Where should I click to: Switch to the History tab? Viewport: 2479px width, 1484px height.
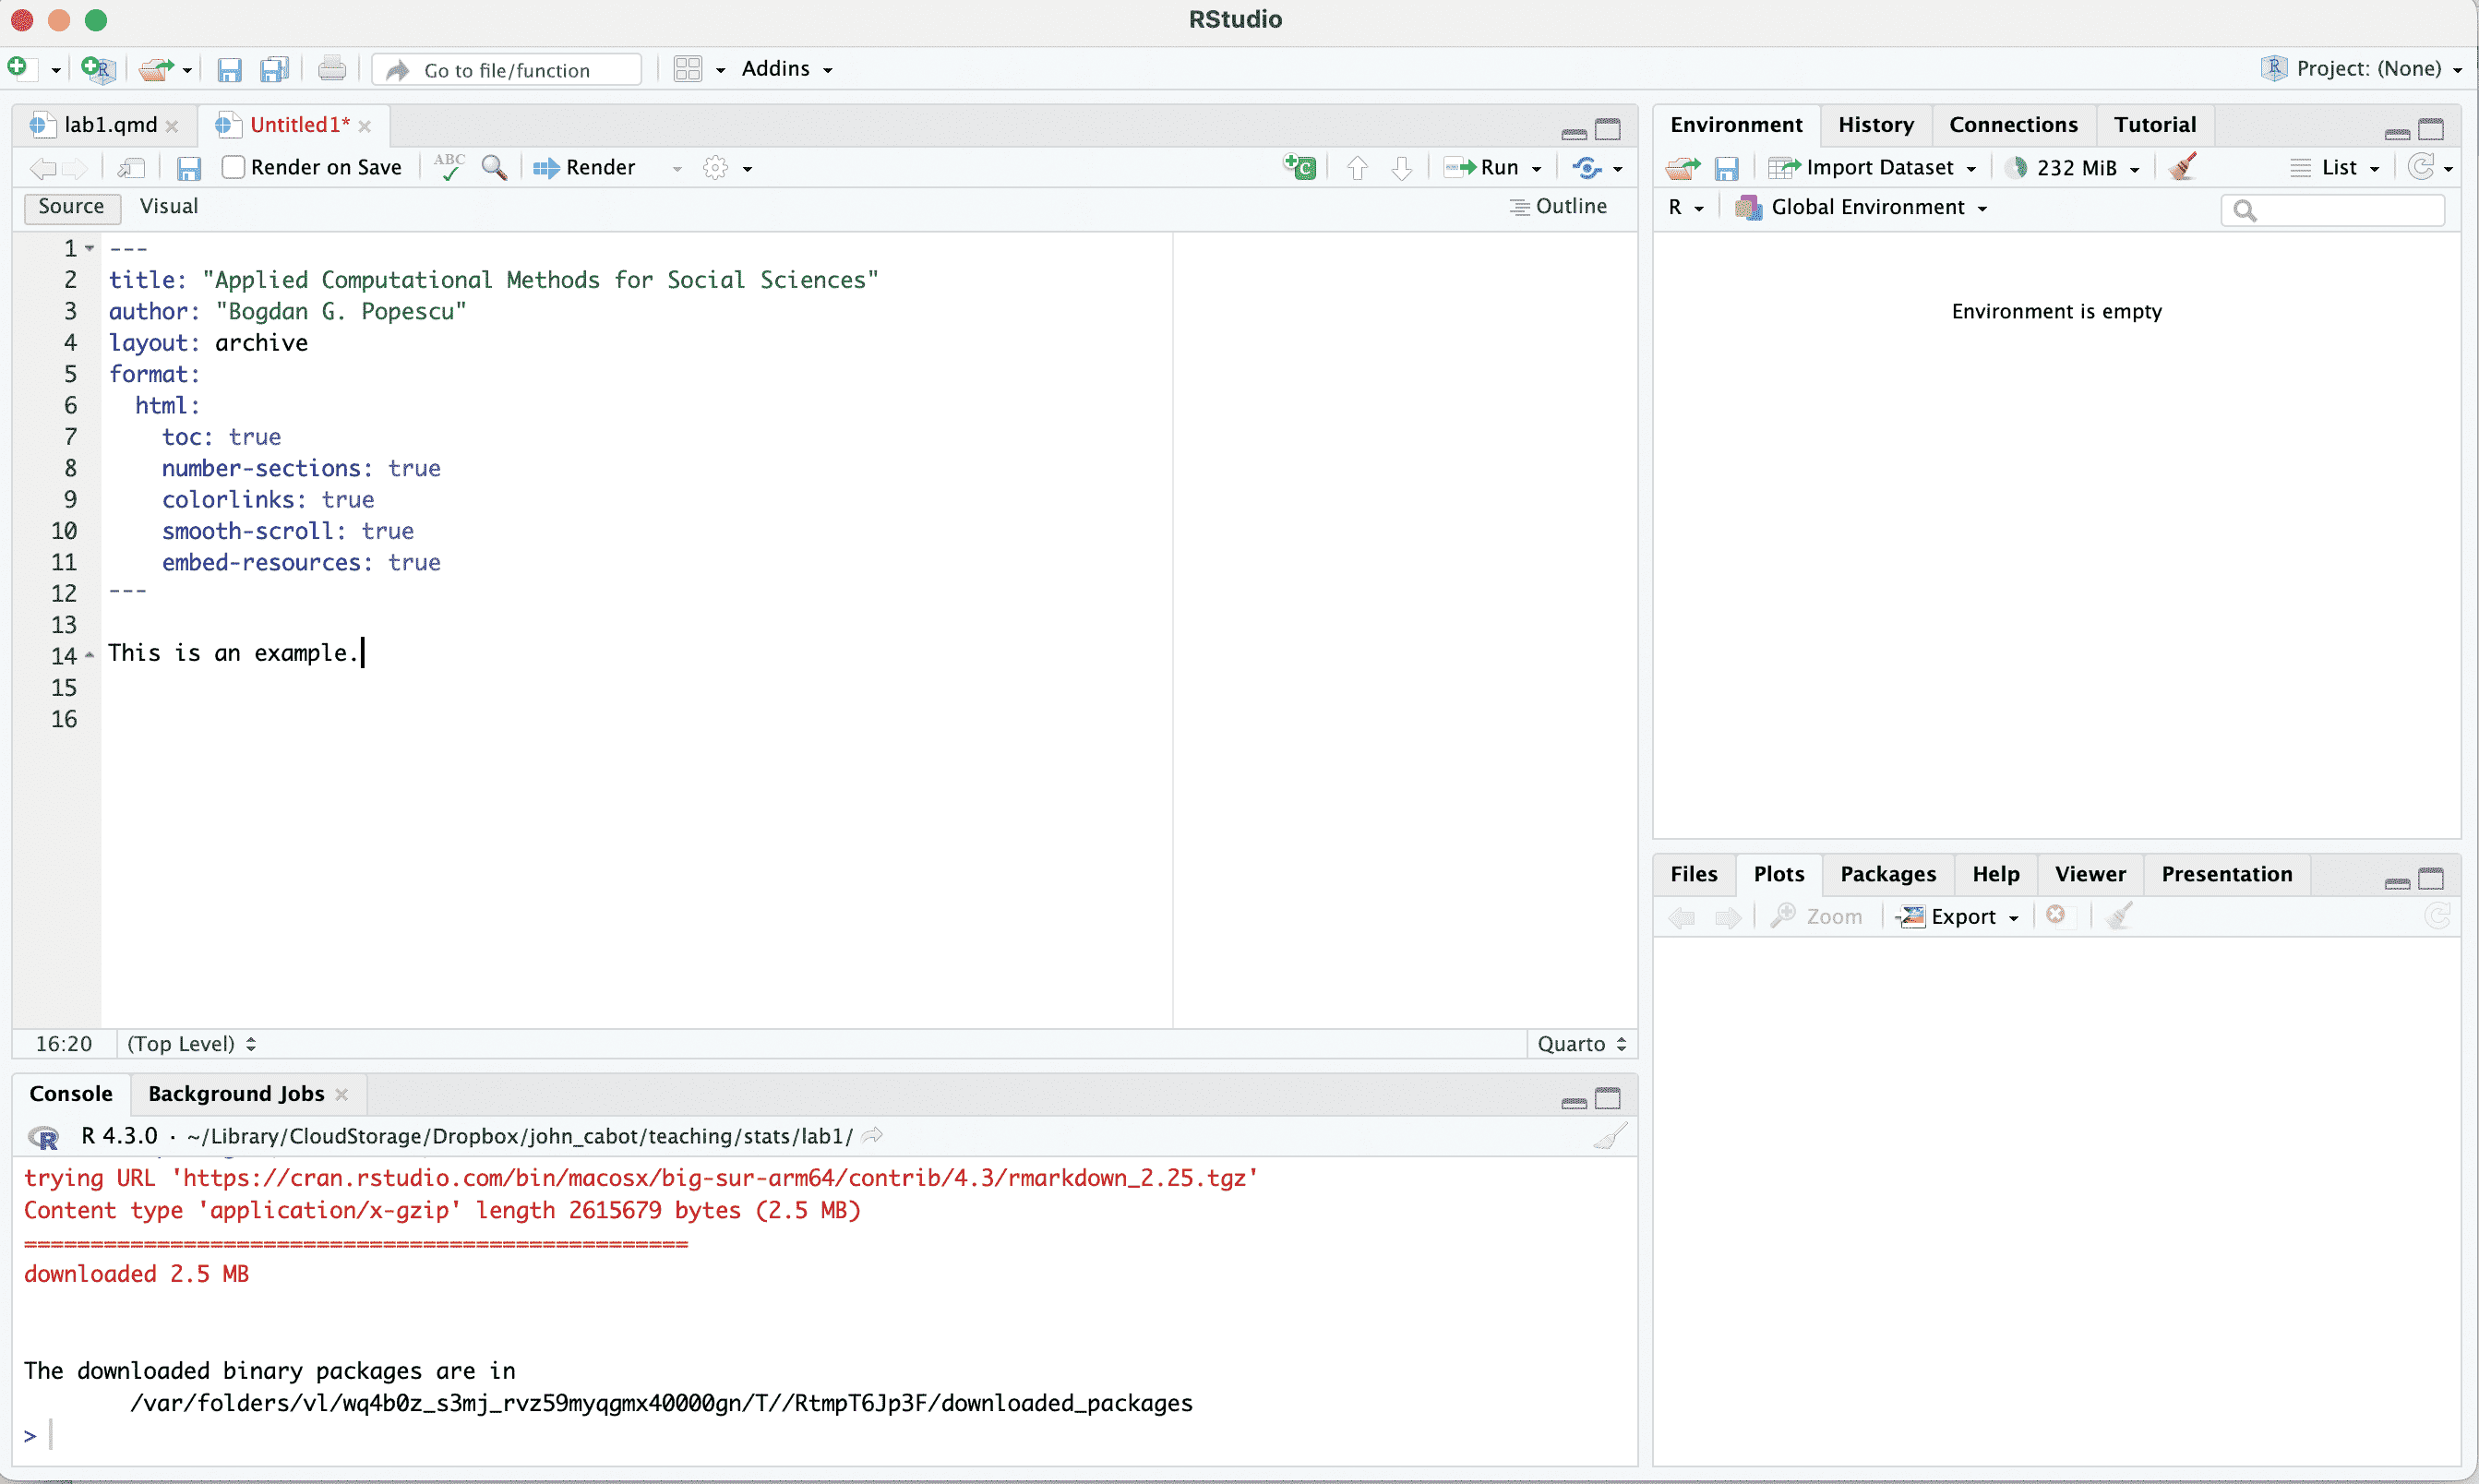[x=1875, y=125]
